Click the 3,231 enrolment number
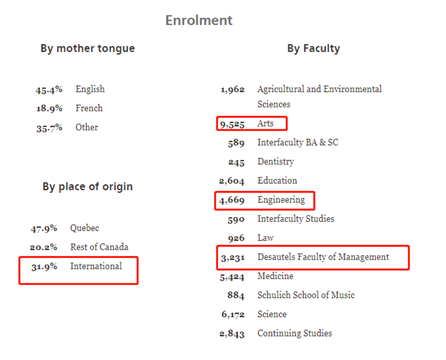The height and width of the screenshot is (360, 446). [x=233, y=258]
